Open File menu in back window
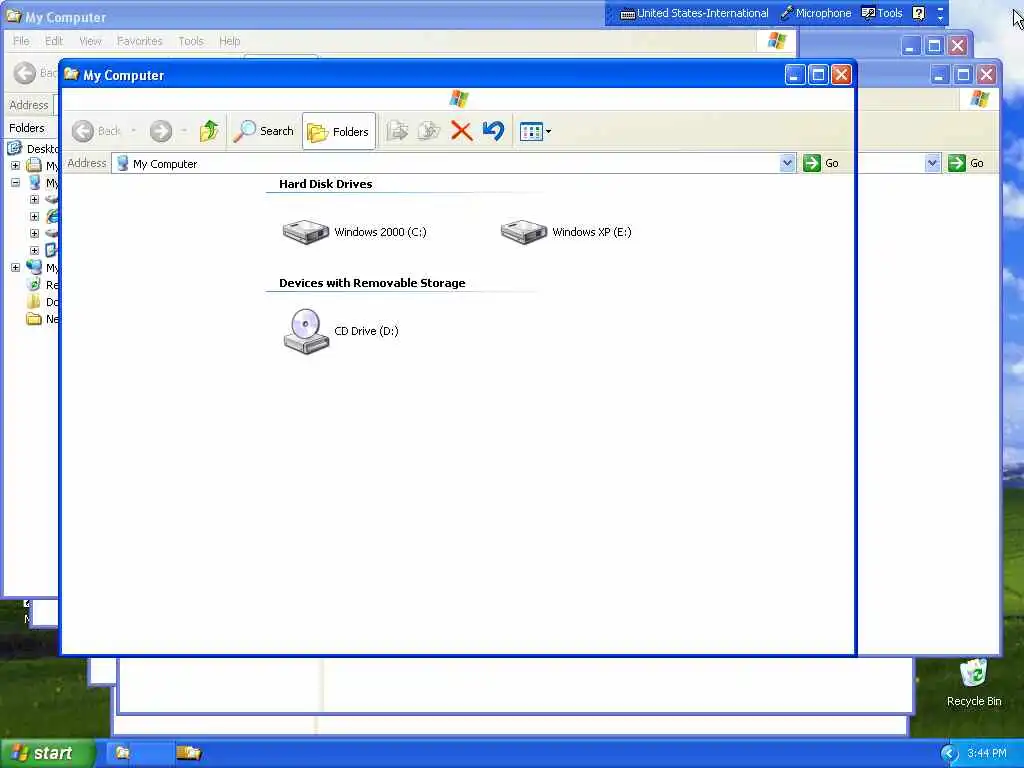Viewport: 1024px width, 768px height. 21,41
